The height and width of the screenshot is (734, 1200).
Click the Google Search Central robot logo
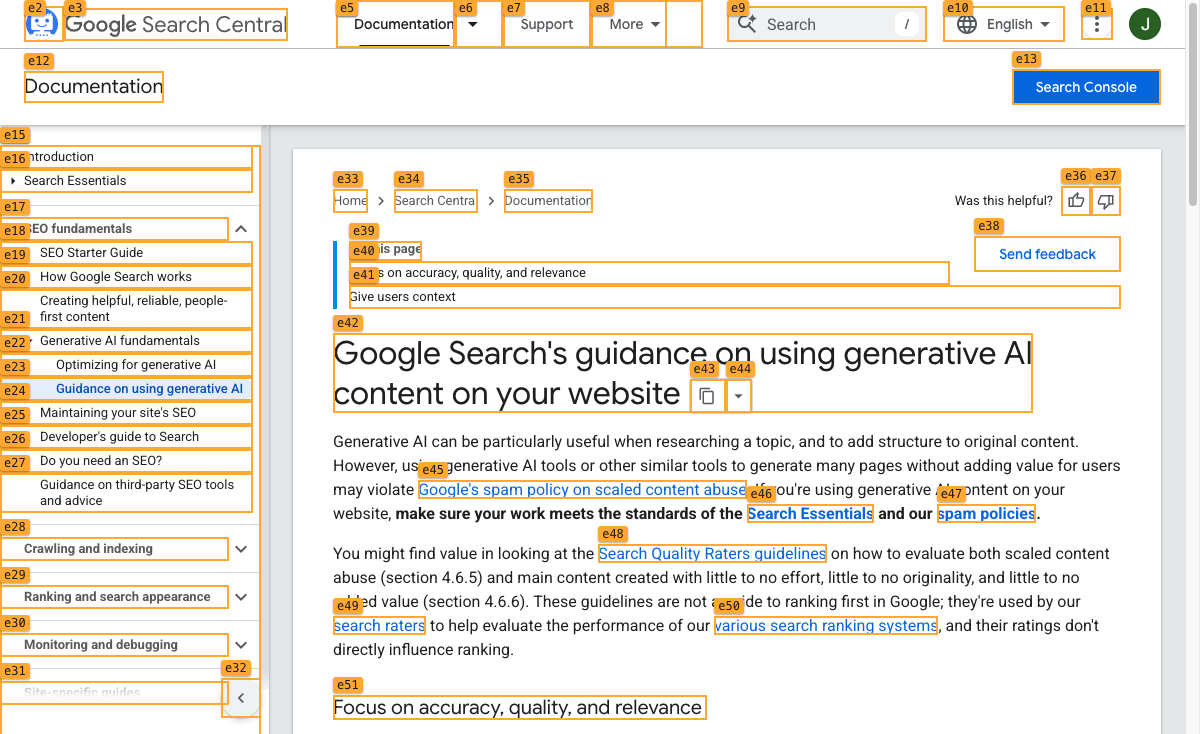[x=43, y=24]
